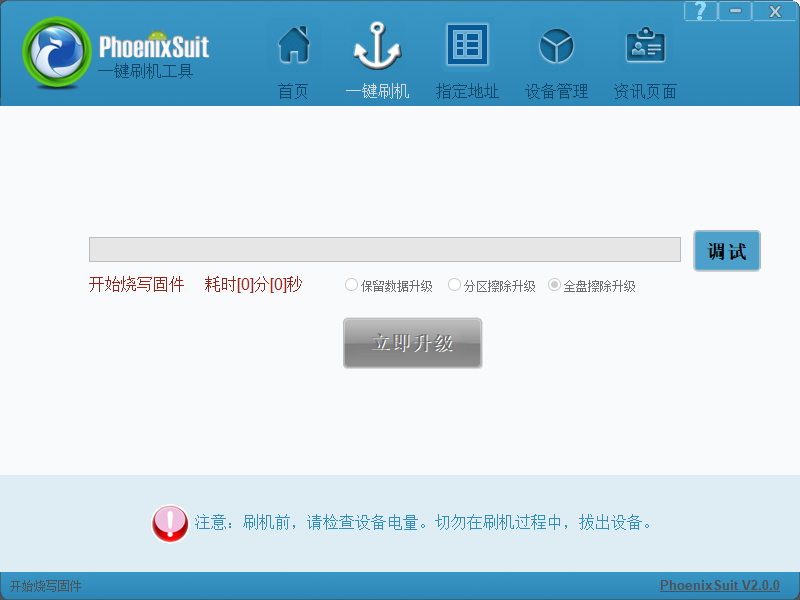Image resolution: width=800 pixels, height=600 pixels.
Task: Click the firmware path input field
Action: tap(385, 249)
